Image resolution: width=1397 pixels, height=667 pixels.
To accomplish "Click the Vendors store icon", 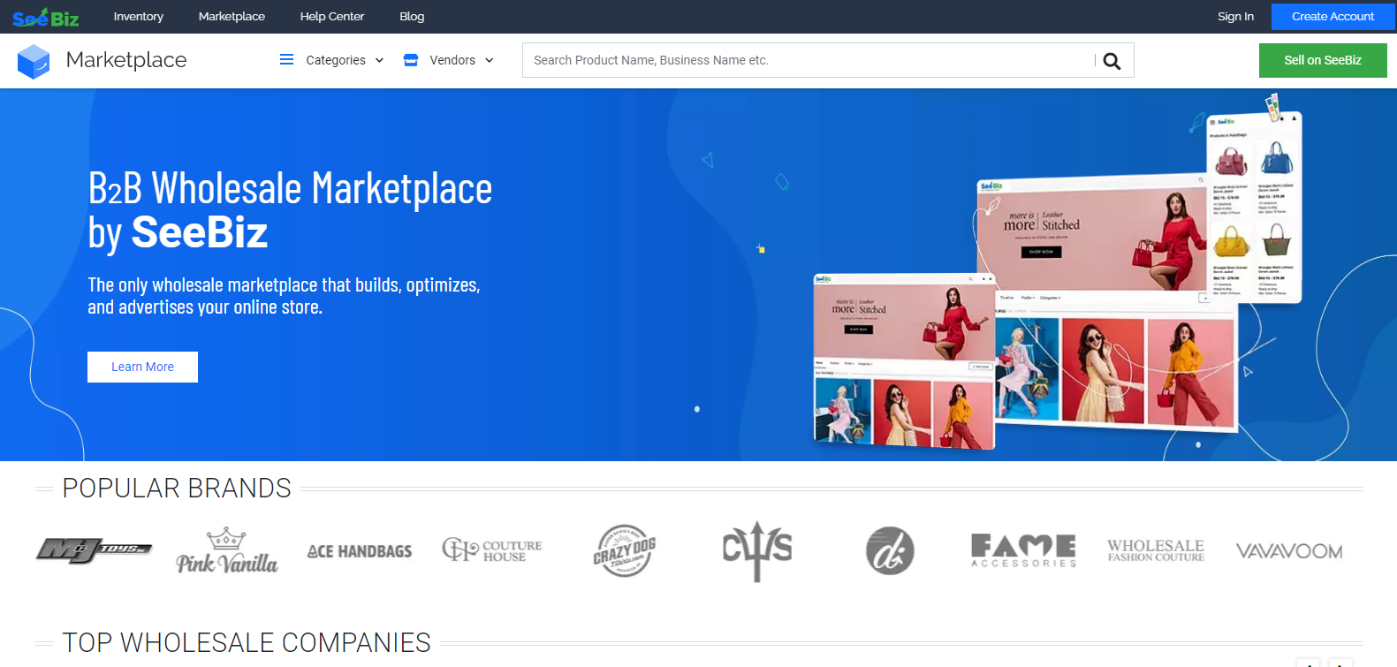I will click(410, 60).
